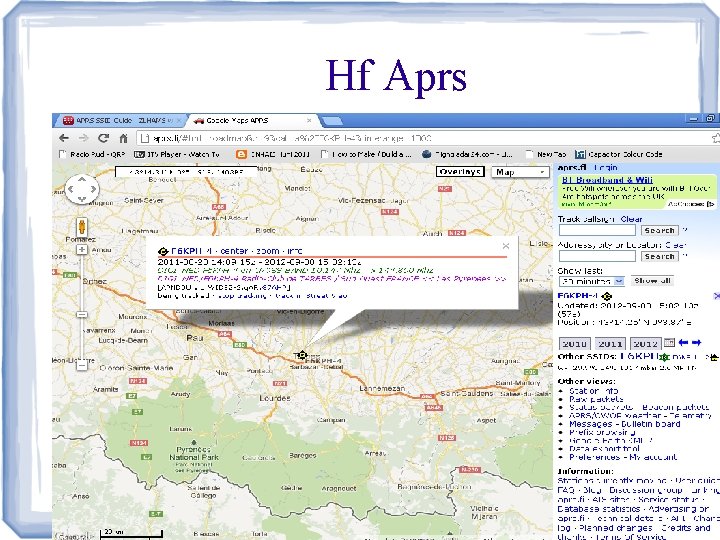720x540 pixels.
Task: Click the Show all button
Action: tap(652, 281)
